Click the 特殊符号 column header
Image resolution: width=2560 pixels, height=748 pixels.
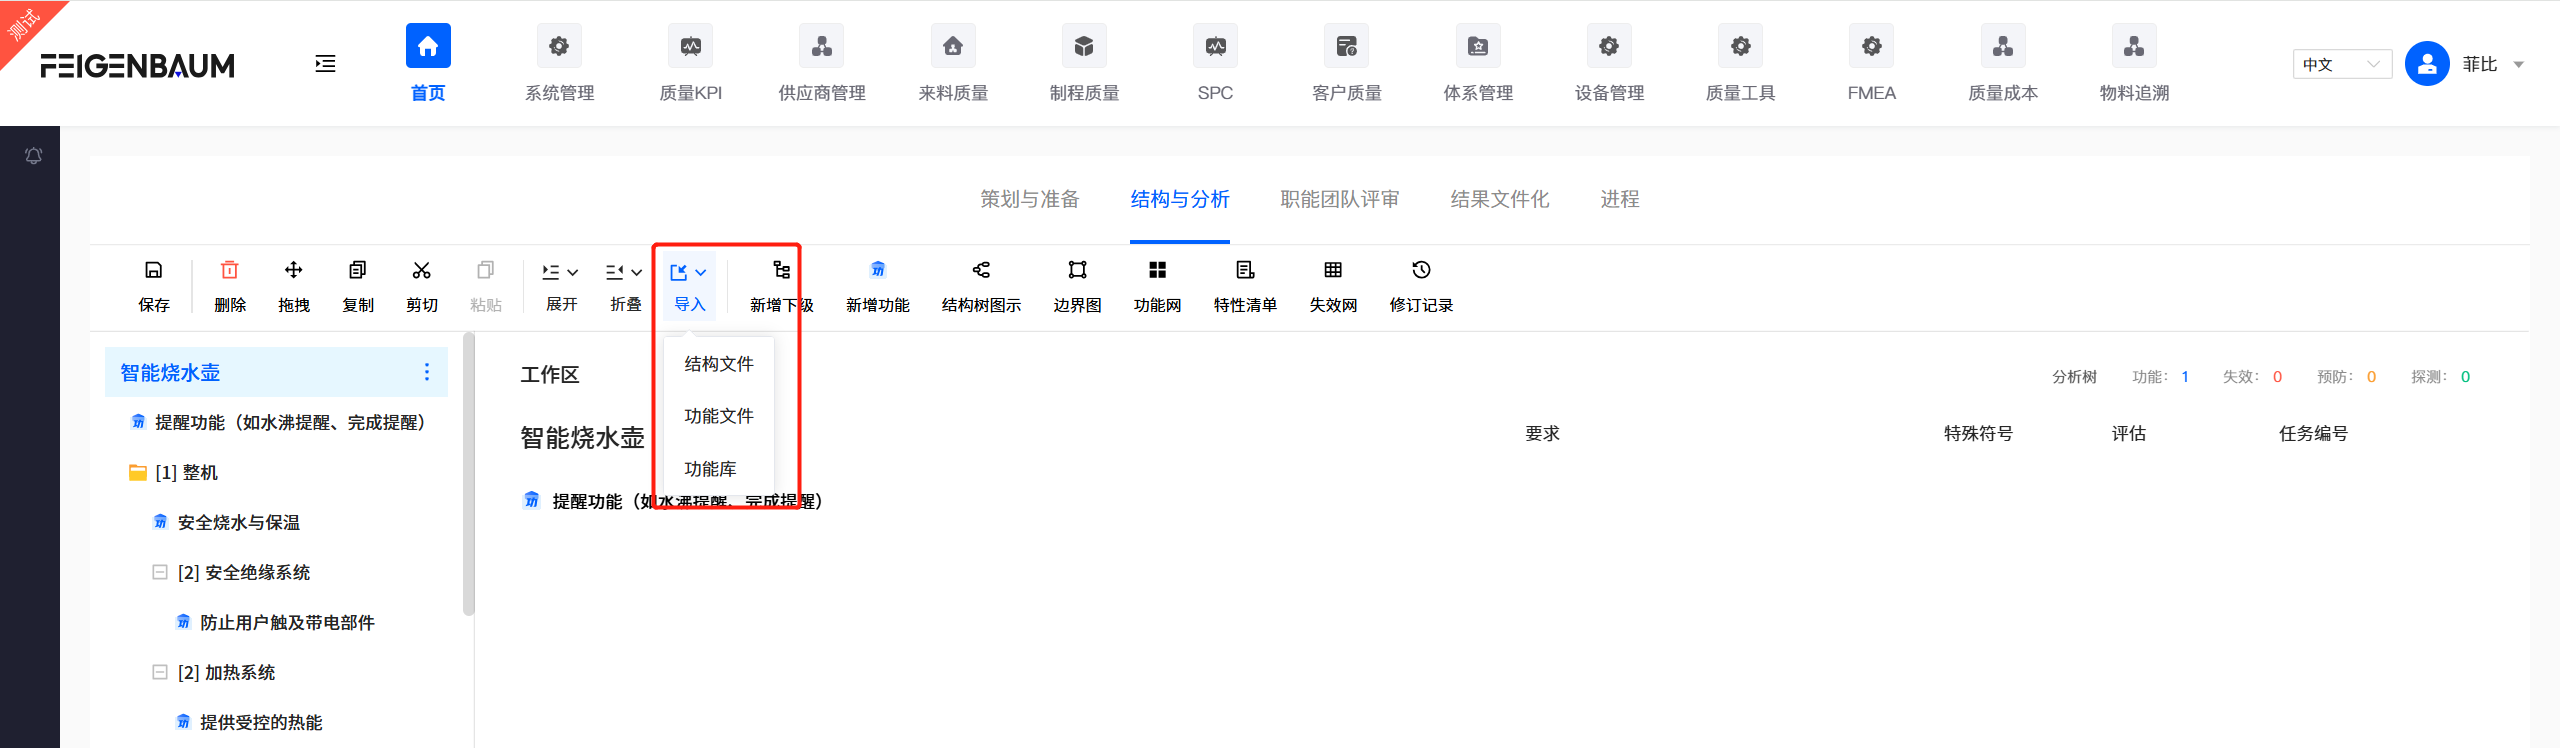click(1978, 433)
